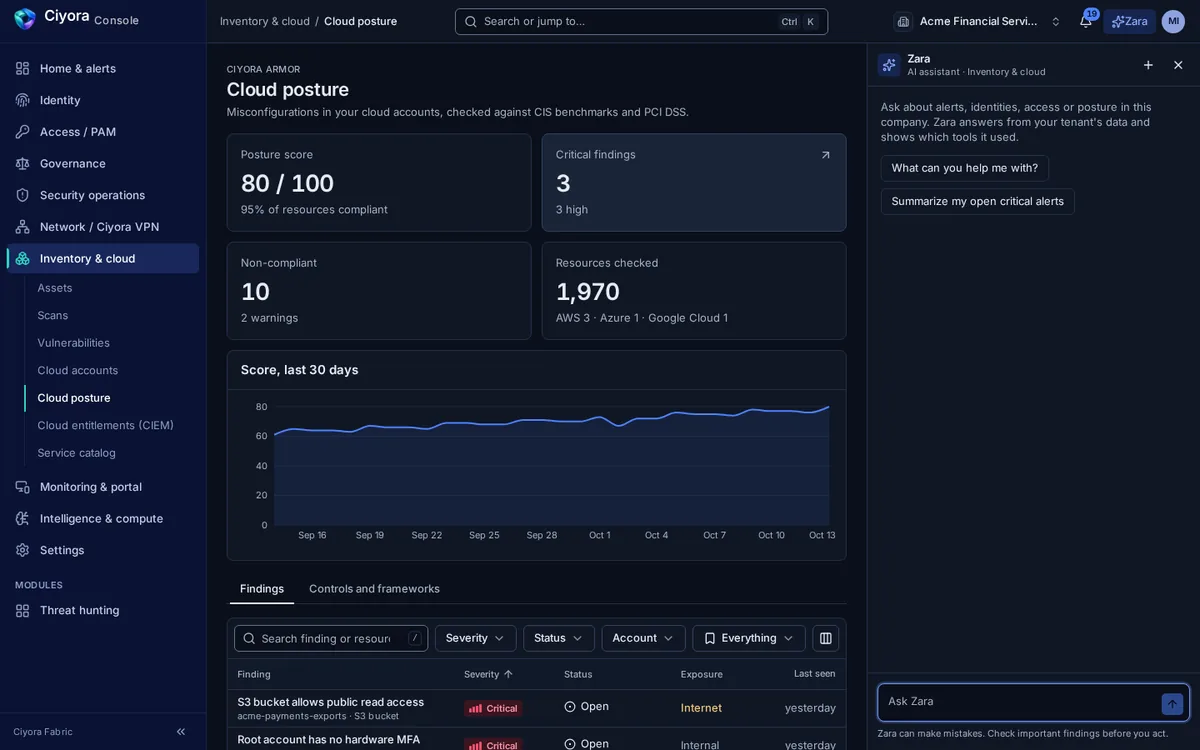Open 'Root account has no hardware MFA' finding
1200x750 pixels.
pos(329,740)
